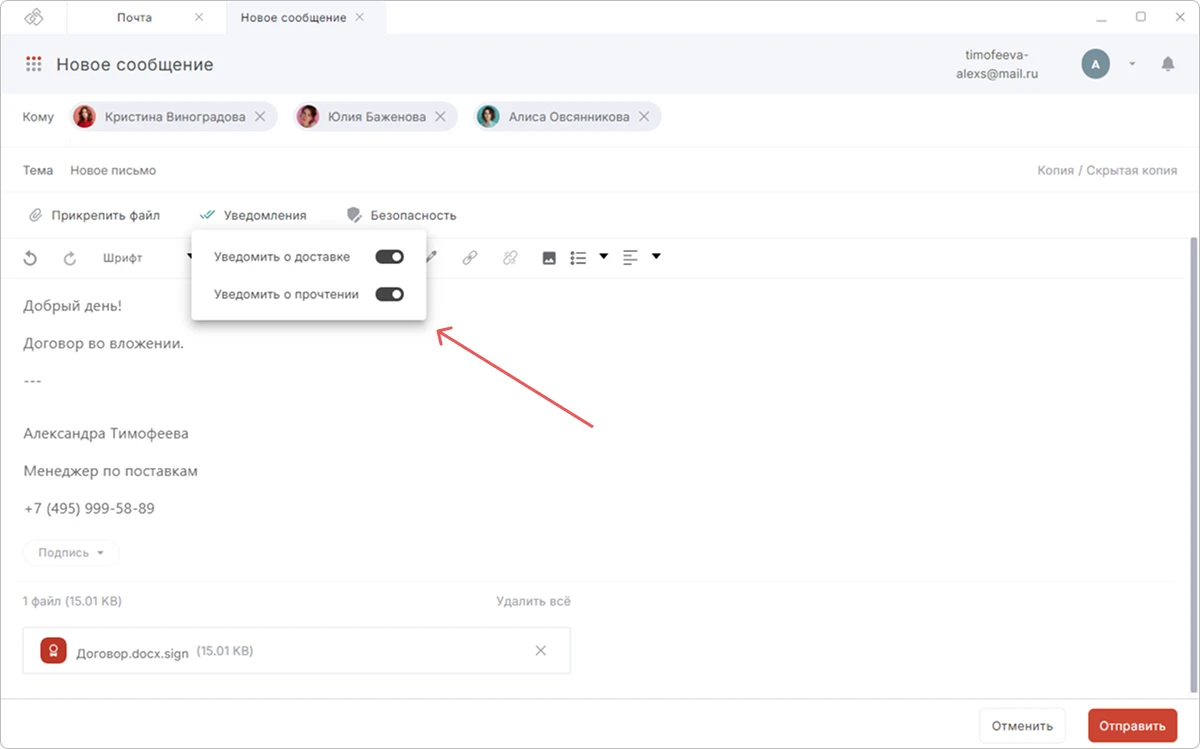
Task: Open the apps grid icon
Action: 34,64
